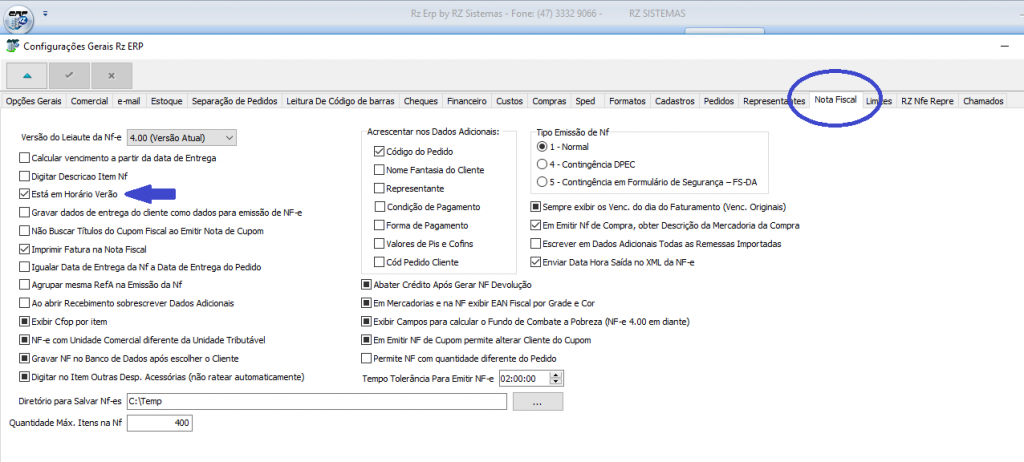This screenshot has width=1024, height=462.
Task: Cancel changes with the X toolbar button
Action: pos(111,75)
